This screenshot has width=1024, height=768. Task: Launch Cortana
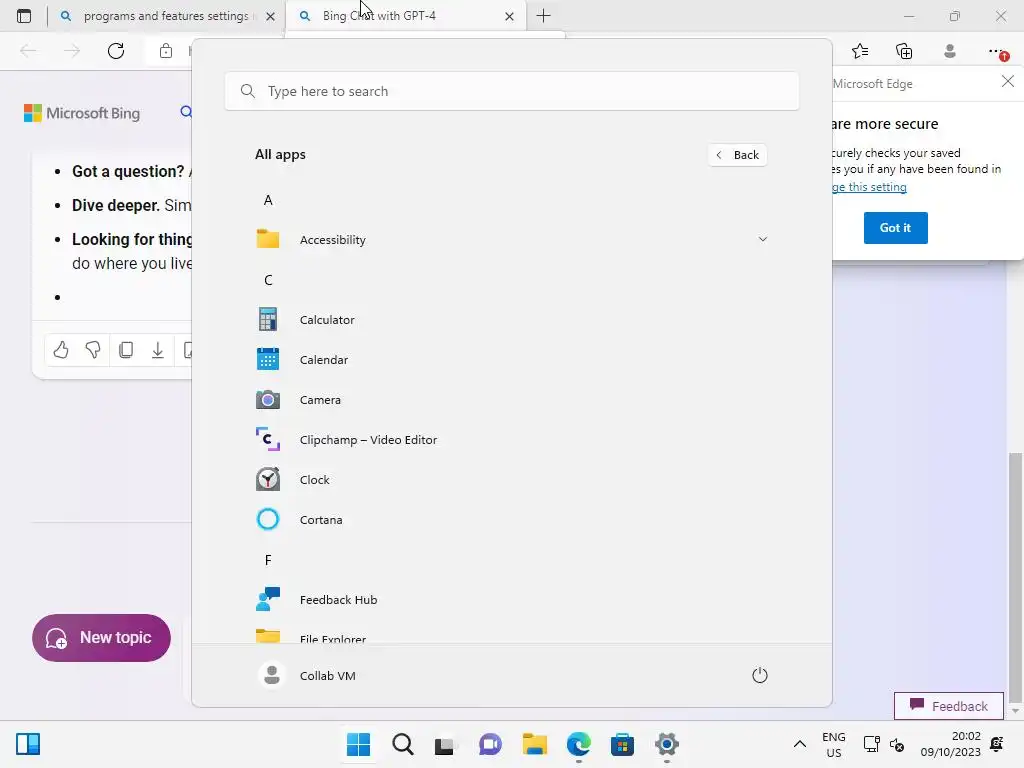click(x=511, y=520)
